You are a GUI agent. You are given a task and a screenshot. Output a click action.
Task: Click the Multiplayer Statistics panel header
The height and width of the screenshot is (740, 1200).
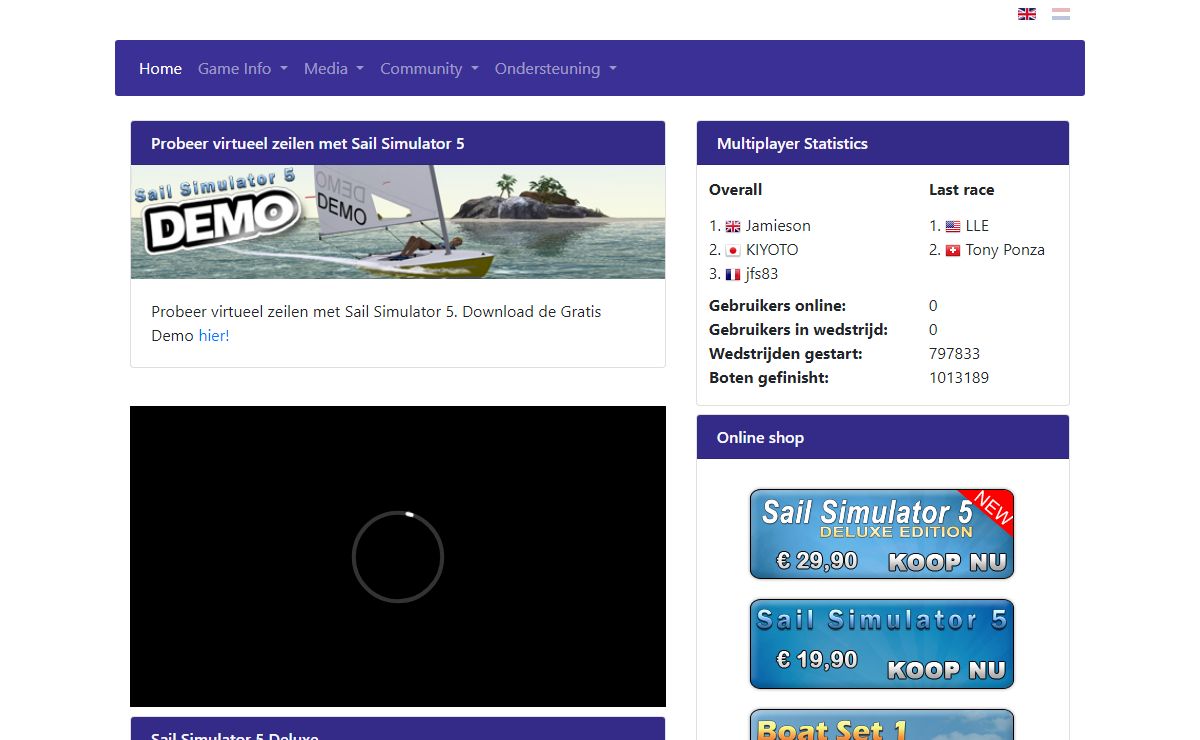[883, 143]
